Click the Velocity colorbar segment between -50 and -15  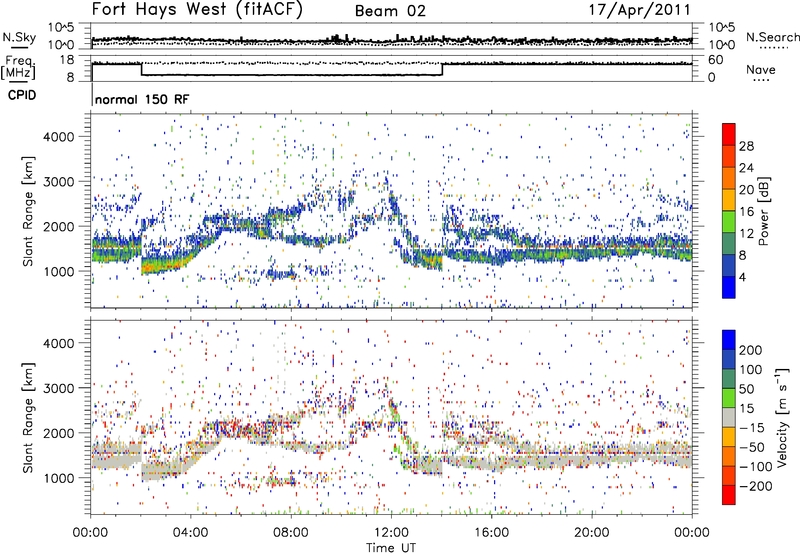[x=729, y=437]
